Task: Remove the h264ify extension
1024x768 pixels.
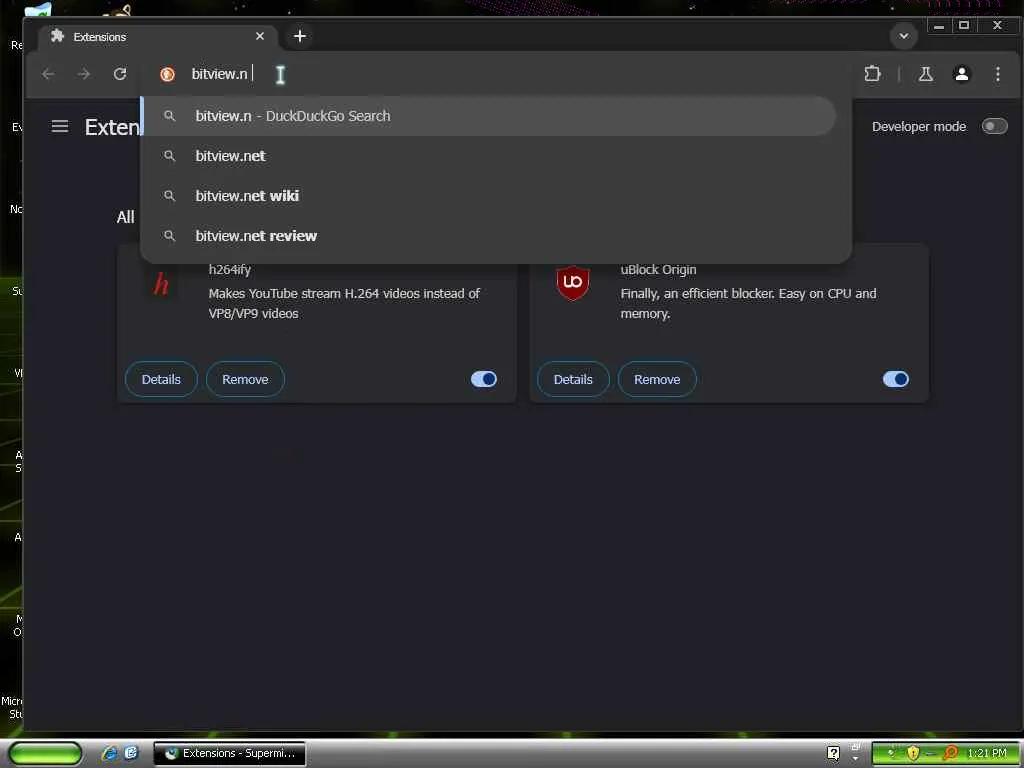Action: click(x=245, y=379)
